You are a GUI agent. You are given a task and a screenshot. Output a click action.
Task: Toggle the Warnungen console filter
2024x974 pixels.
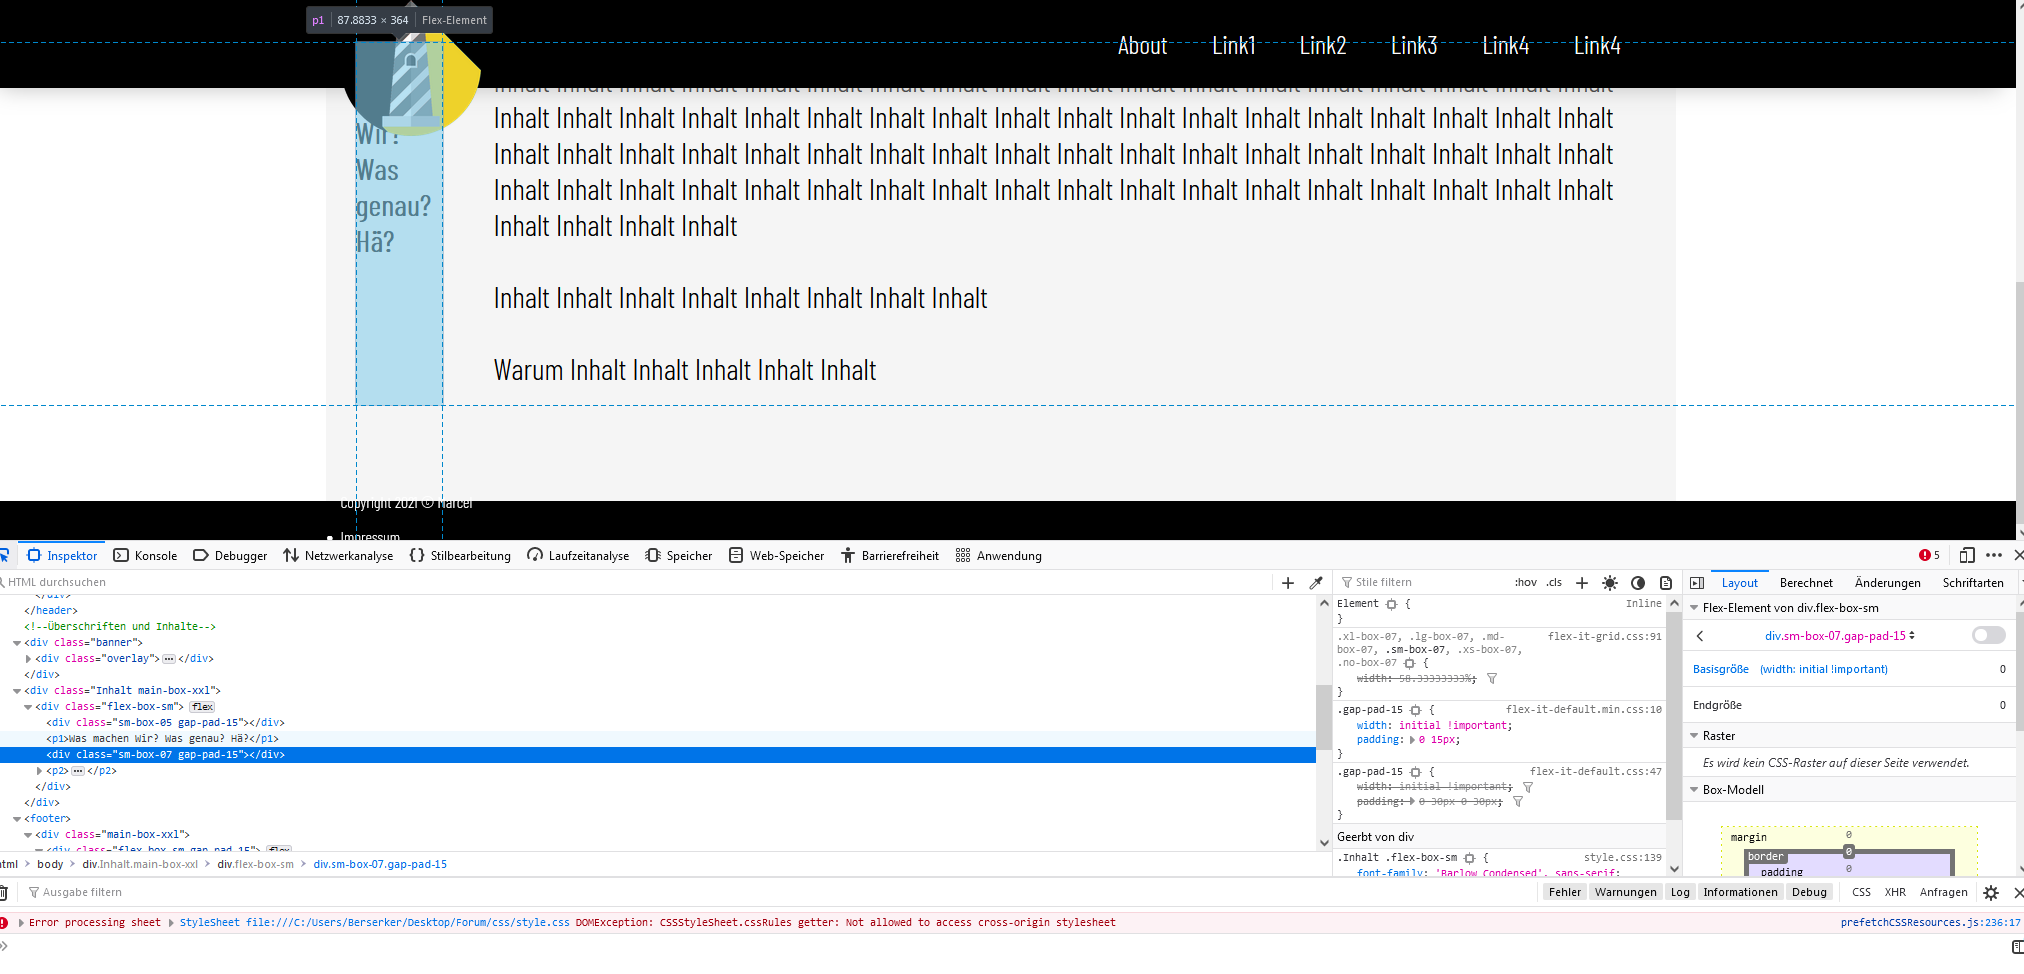1625,892
